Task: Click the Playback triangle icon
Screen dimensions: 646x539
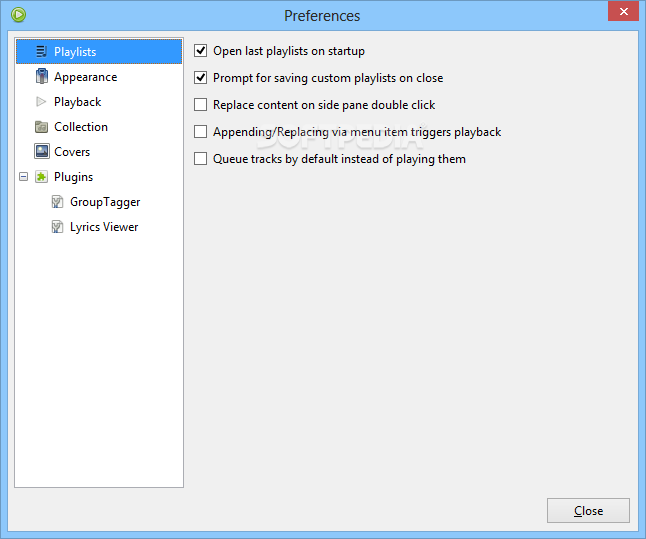Action: pos(41,101)
